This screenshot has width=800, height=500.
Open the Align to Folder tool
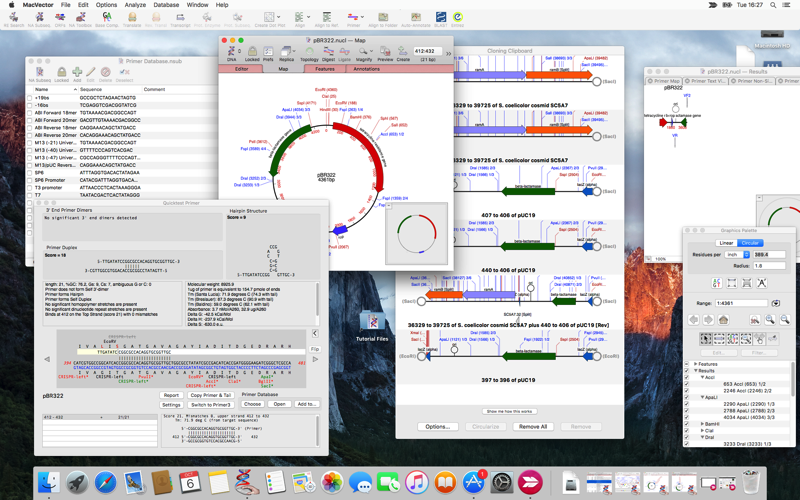coord(383,17)
